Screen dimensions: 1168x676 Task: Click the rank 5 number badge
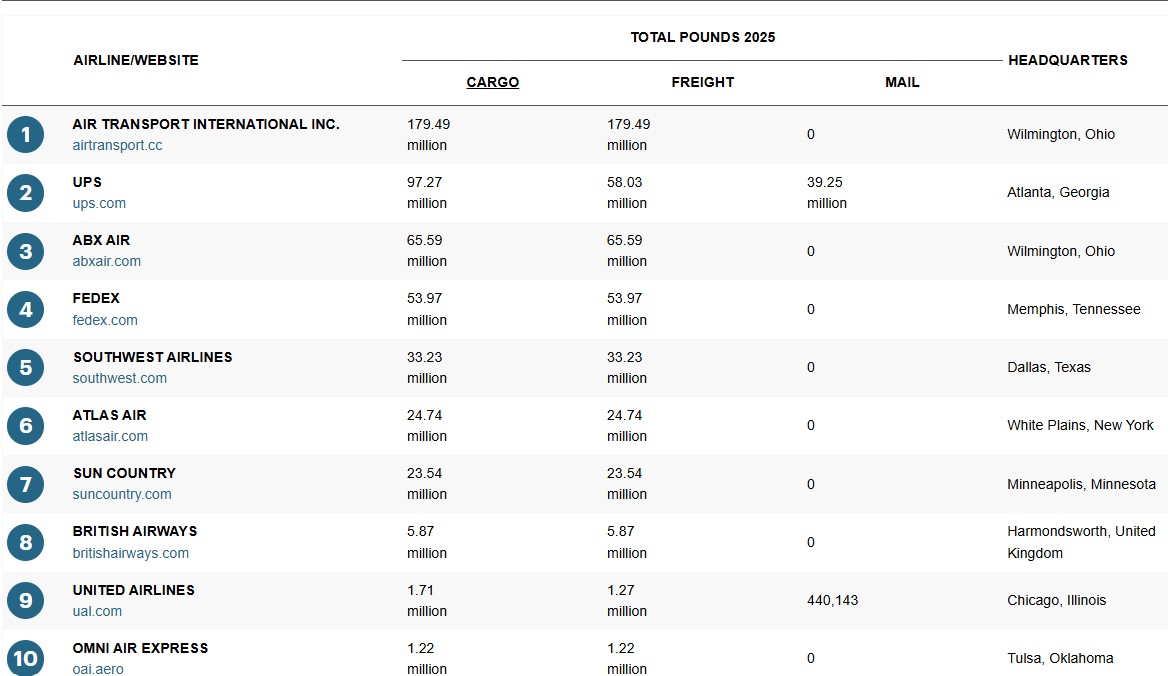click(x=26, y=368)
